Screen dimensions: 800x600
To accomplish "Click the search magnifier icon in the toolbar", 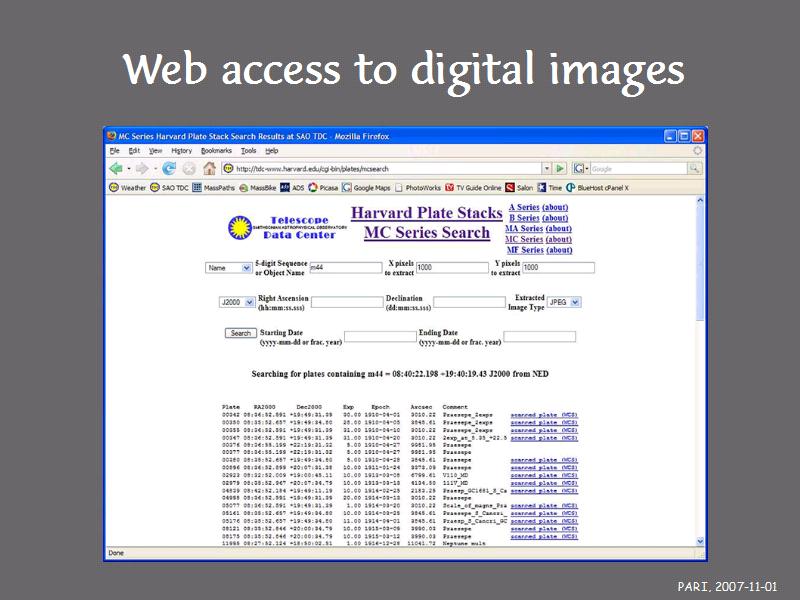I will click(694, 168).
